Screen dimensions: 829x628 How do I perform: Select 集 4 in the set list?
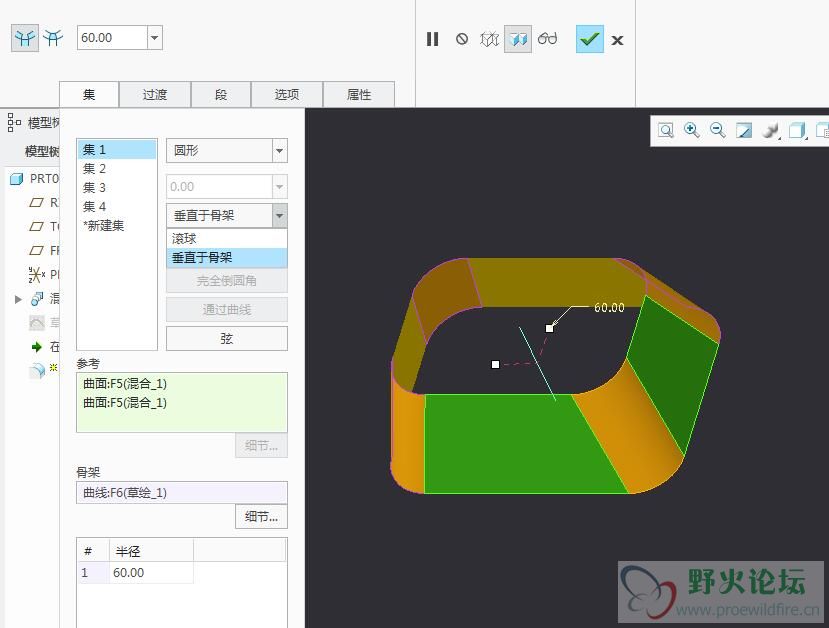pyautogui.click(x=117, y=207)
